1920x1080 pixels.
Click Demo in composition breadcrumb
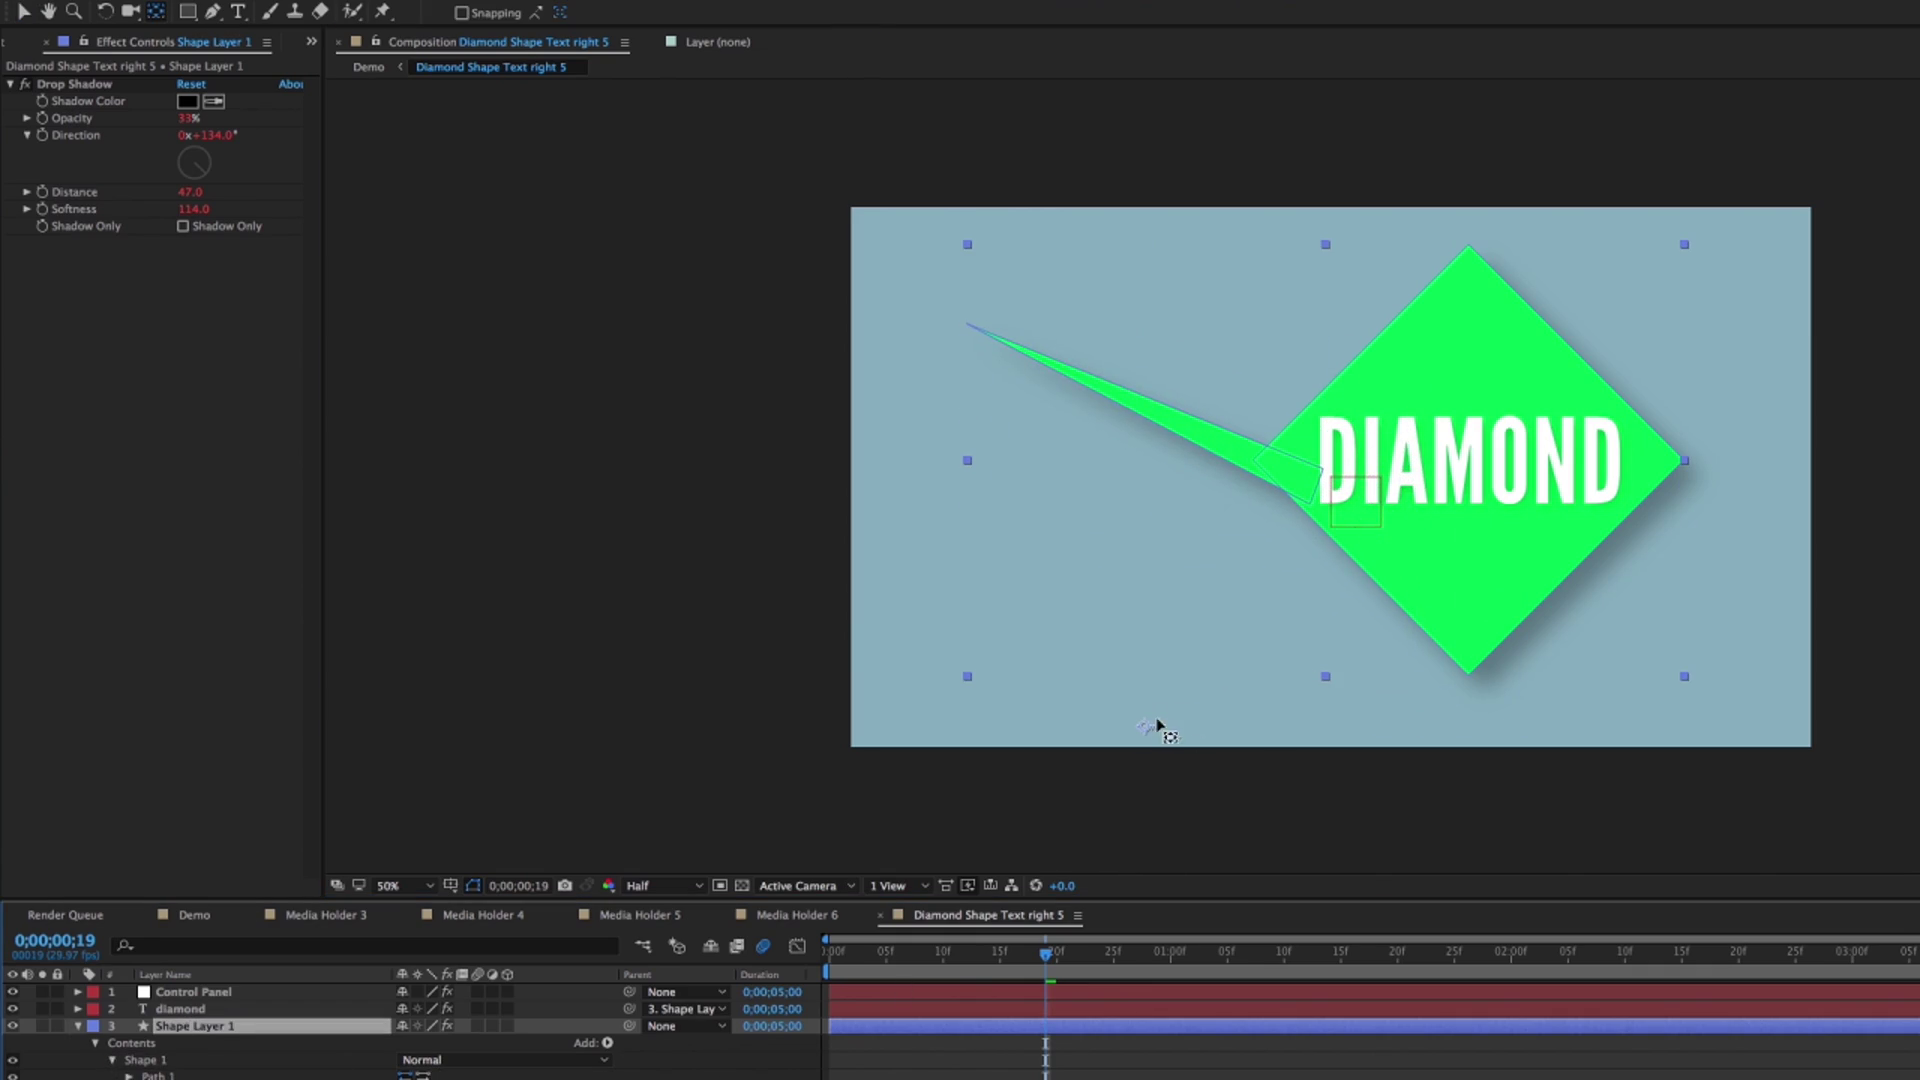tap(368, 67)
